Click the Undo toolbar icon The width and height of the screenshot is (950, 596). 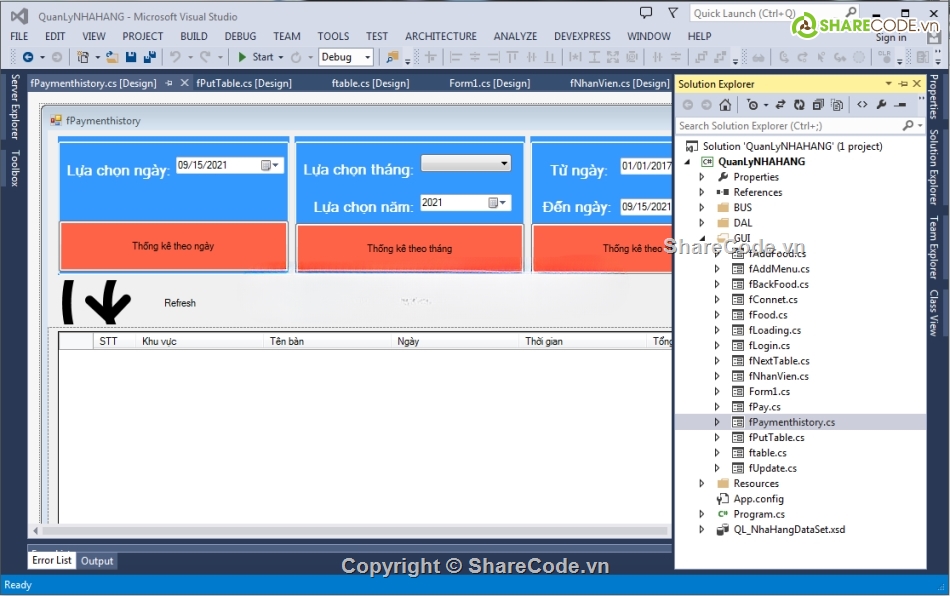click(x=175, y=57)
